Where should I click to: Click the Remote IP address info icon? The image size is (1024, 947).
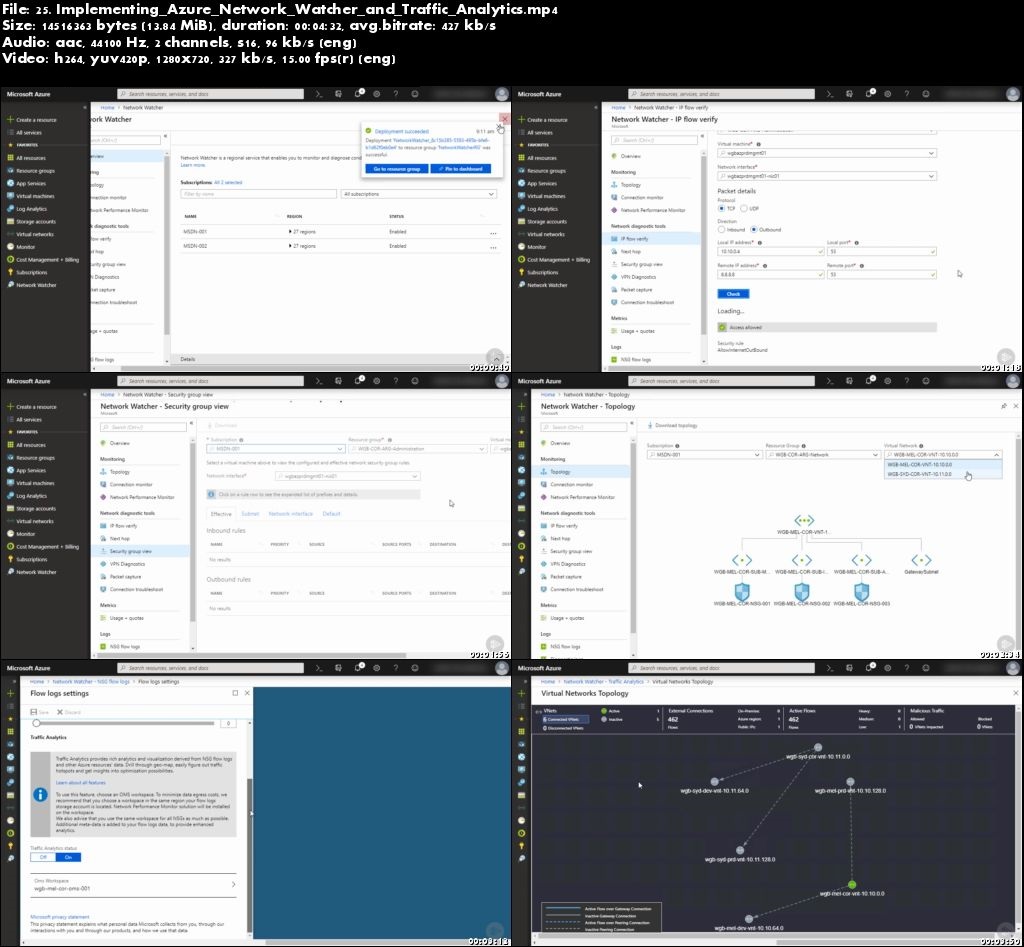765,266
